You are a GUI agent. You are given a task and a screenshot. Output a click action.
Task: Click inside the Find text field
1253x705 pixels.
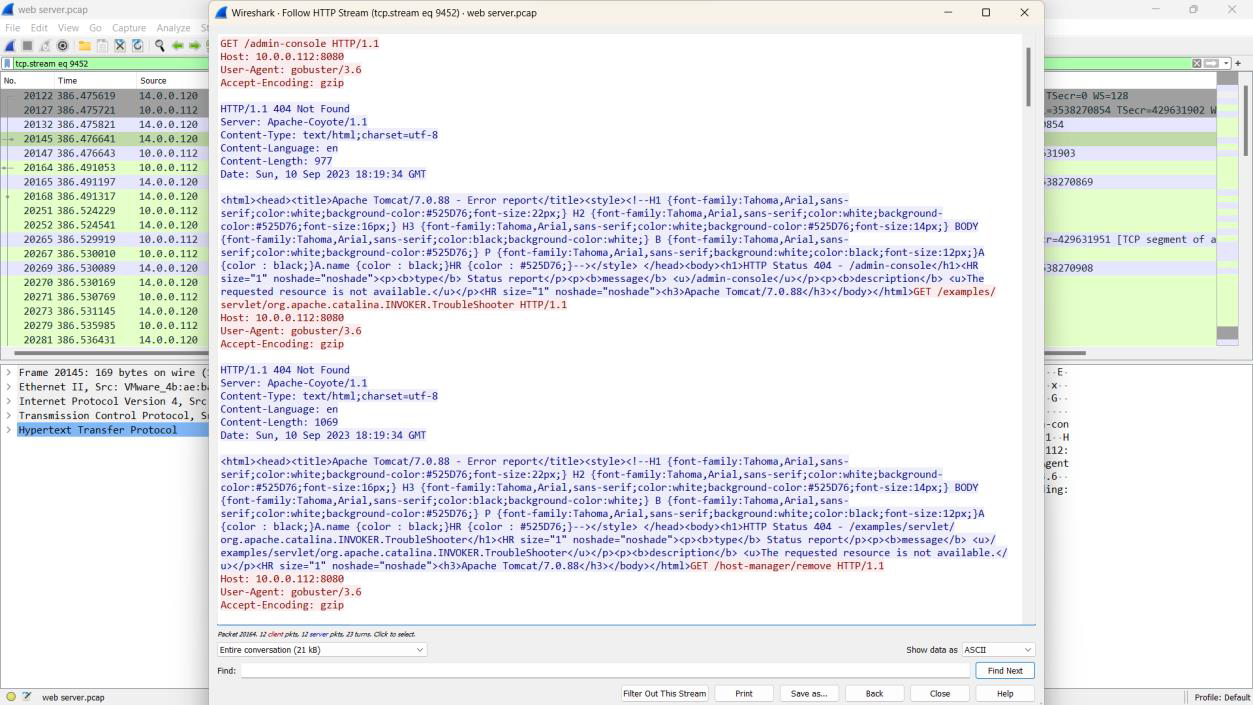[604, 671]
